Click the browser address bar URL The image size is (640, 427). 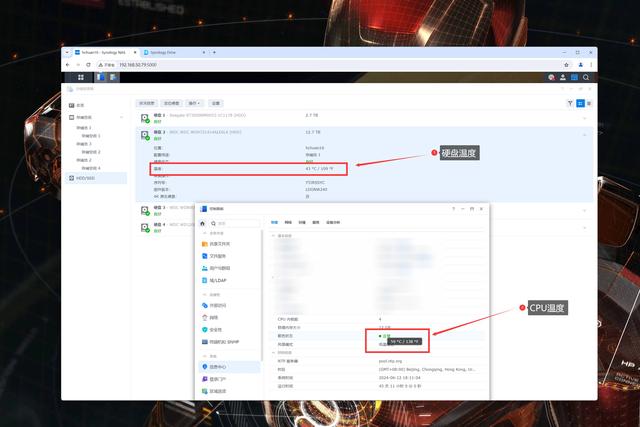click(138, 65)
